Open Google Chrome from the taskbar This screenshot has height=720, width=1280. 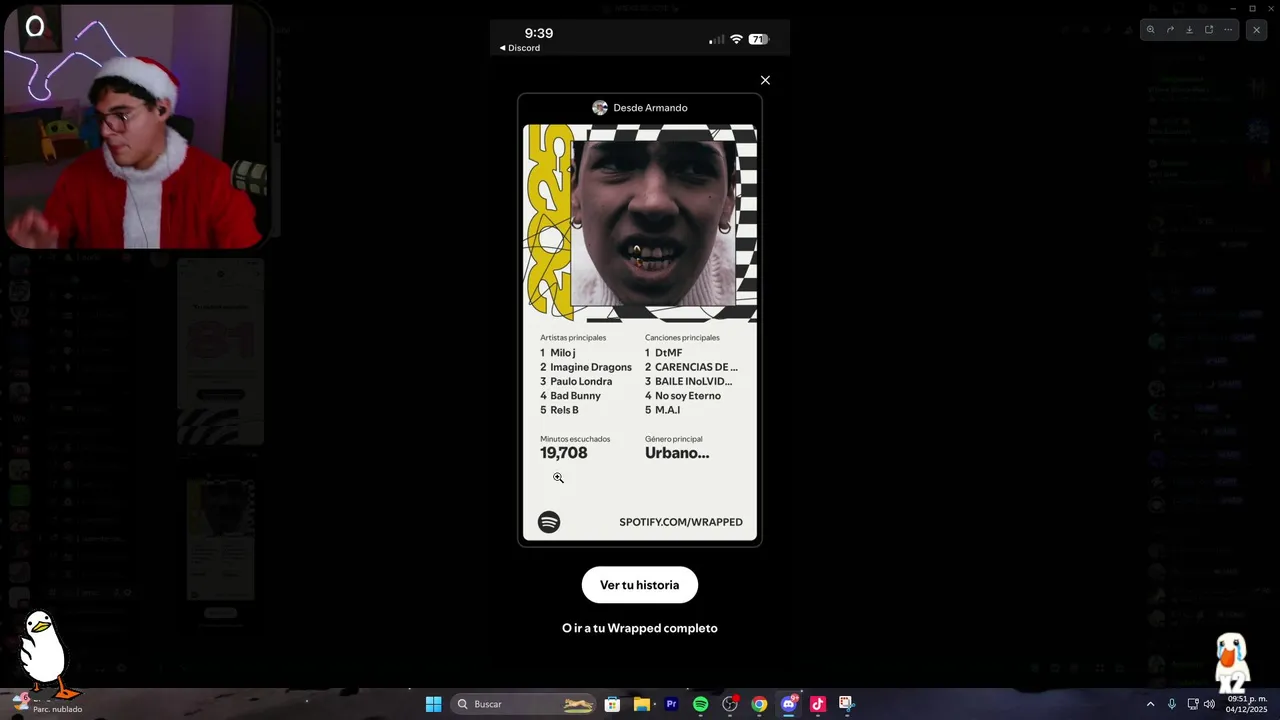759,704
